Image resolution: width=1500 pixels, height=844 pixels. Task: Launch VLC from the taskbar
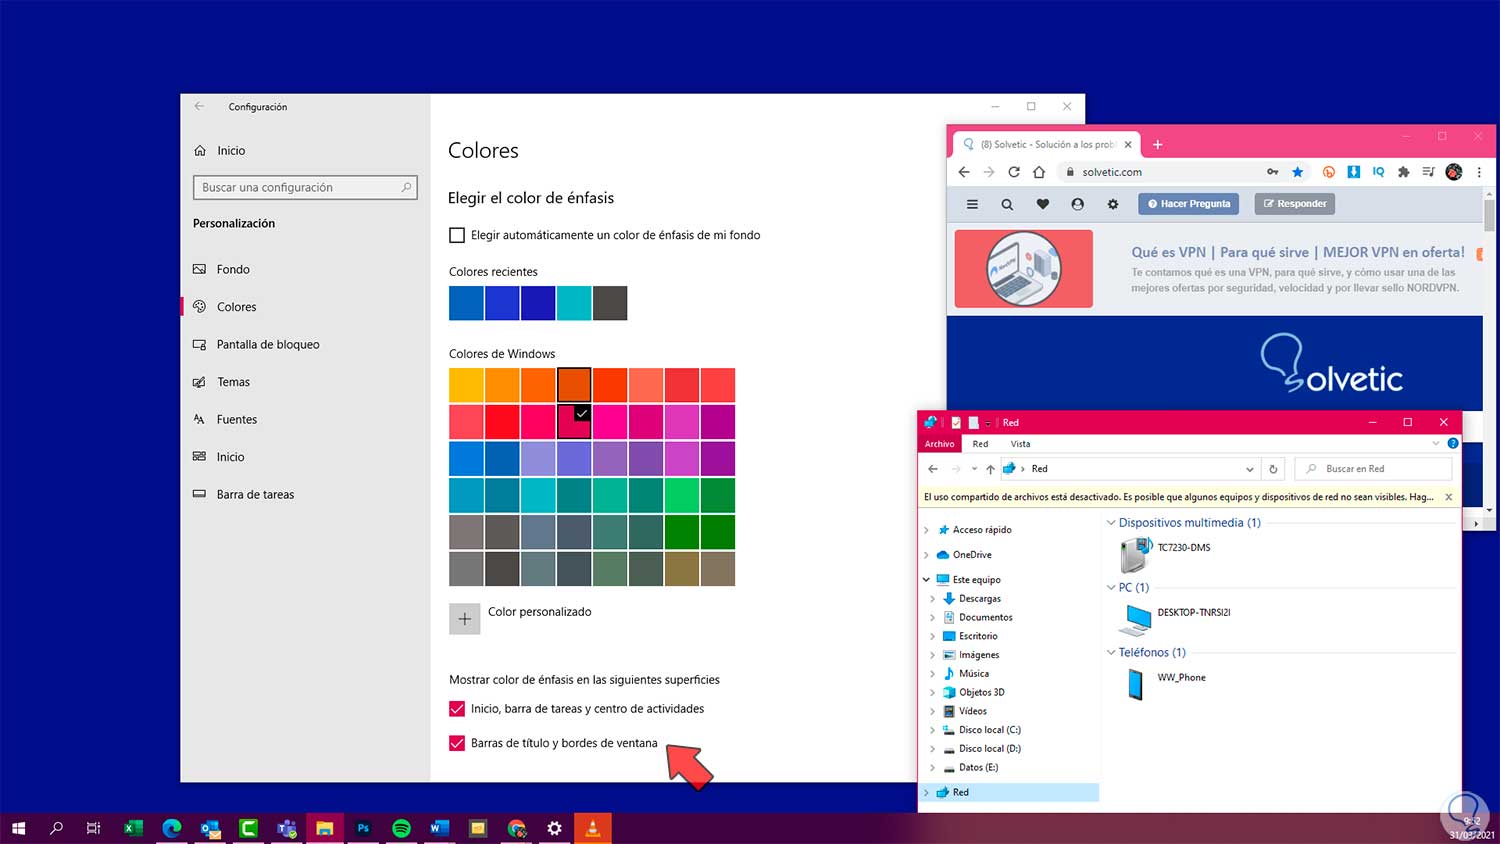coord(592,828)
